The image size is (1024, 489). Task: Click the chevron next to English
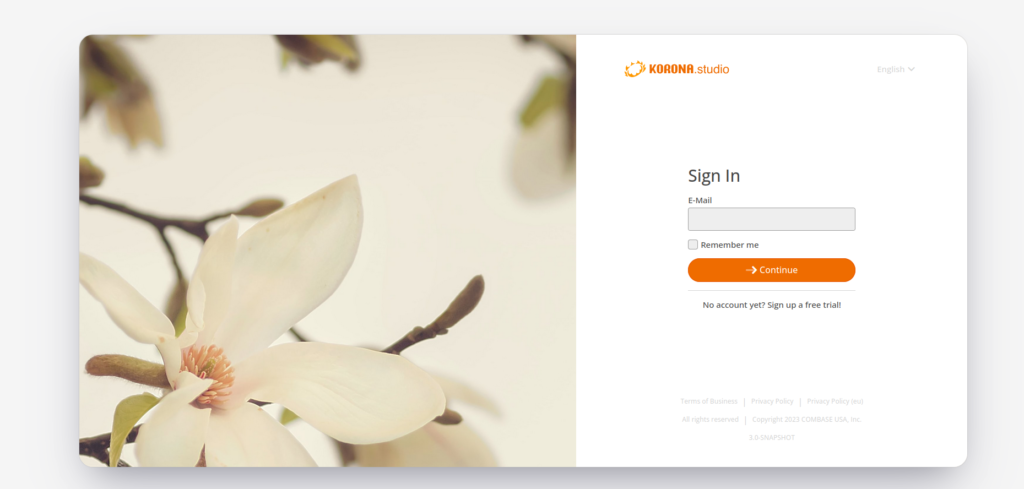click(911, 69)
